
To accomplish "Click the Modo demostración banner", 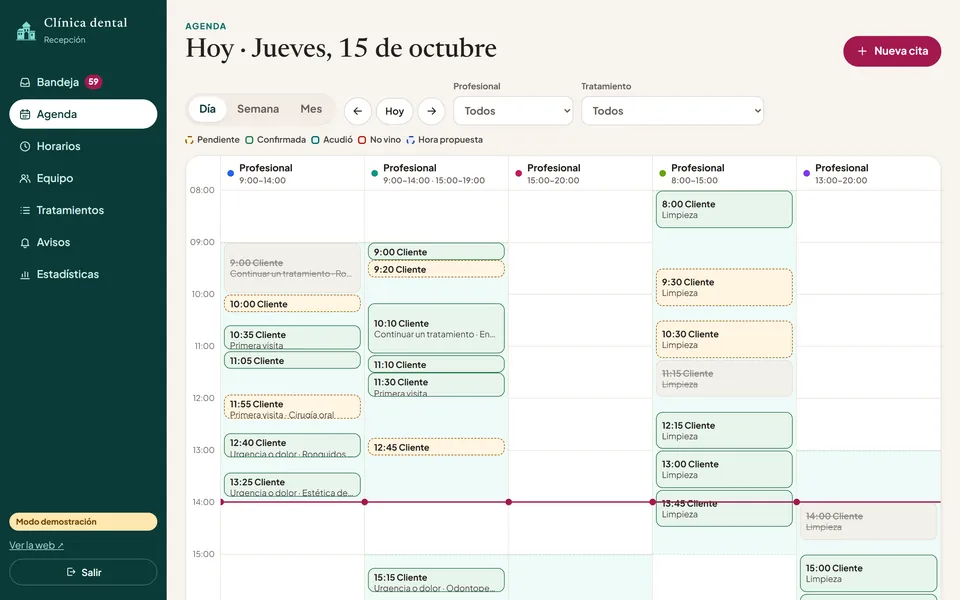I will [x=83, y=522].
